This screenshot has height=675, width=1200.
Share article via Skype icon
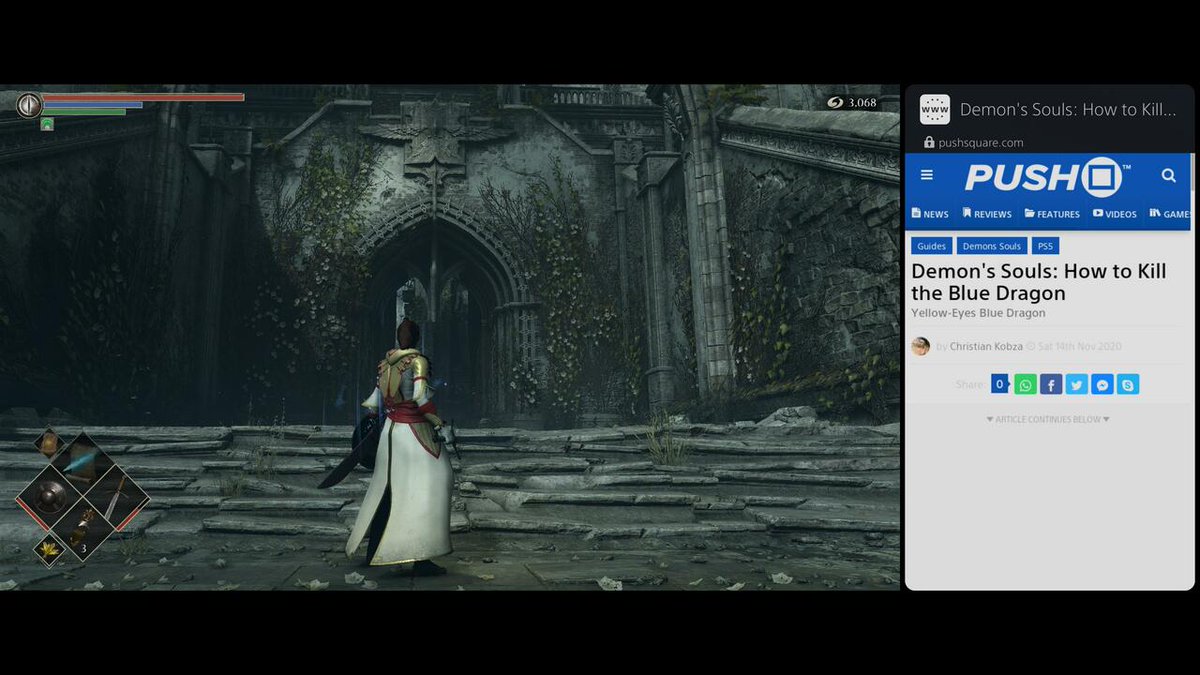[1129, 385]
